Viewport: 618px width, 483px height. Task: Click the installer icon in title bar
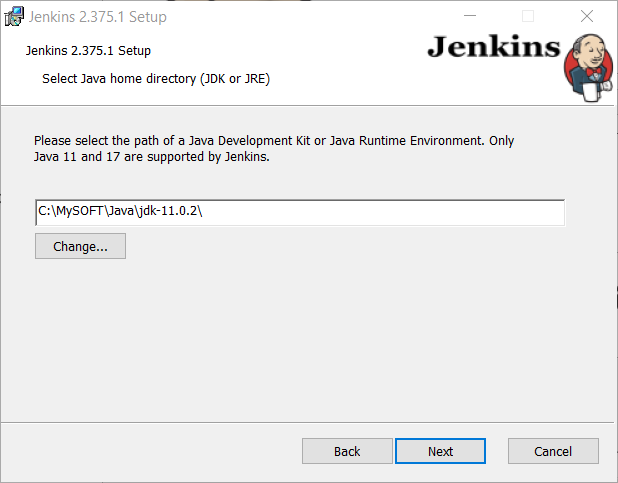tap(14, 17)
